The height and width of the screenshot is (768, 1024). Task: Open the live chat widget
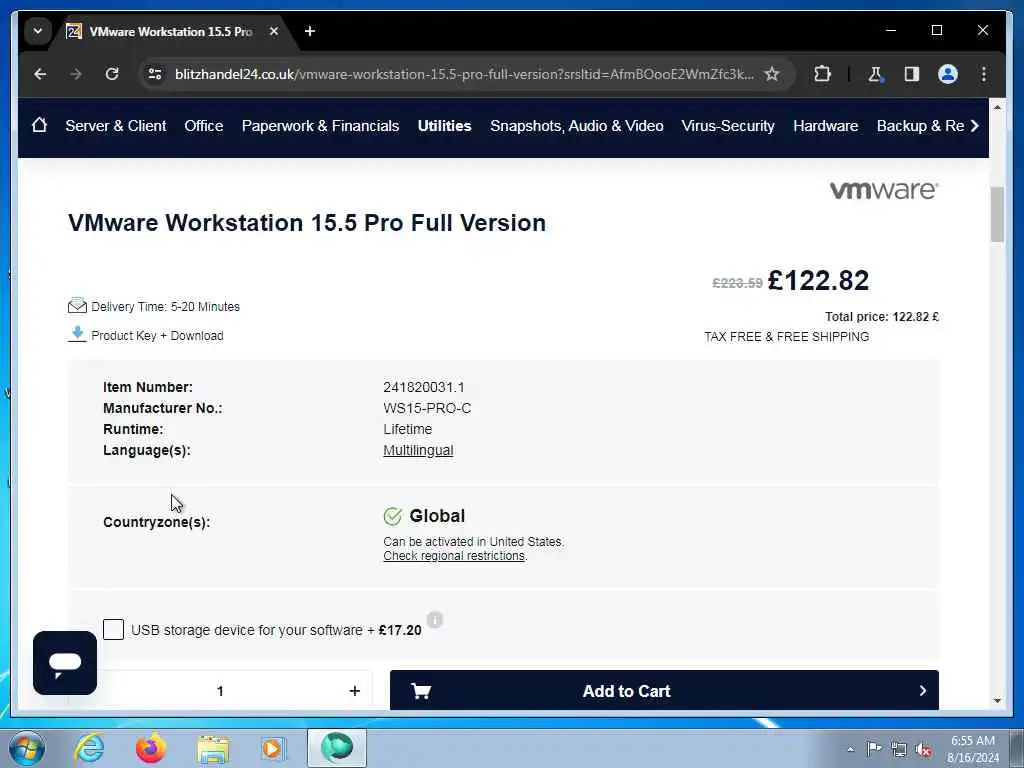(65, 663)
